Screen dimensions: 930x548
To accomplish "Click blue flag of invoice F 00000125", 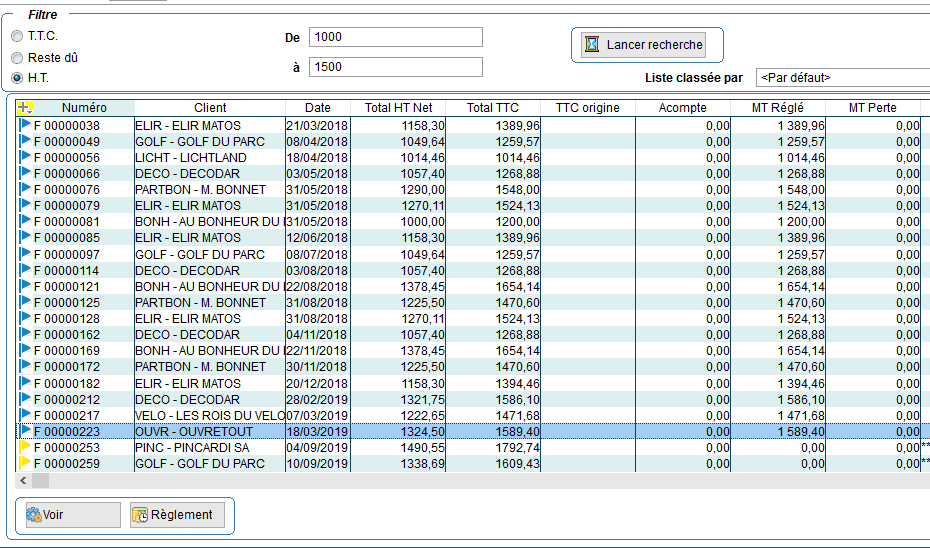I will (x=25, y=301).
